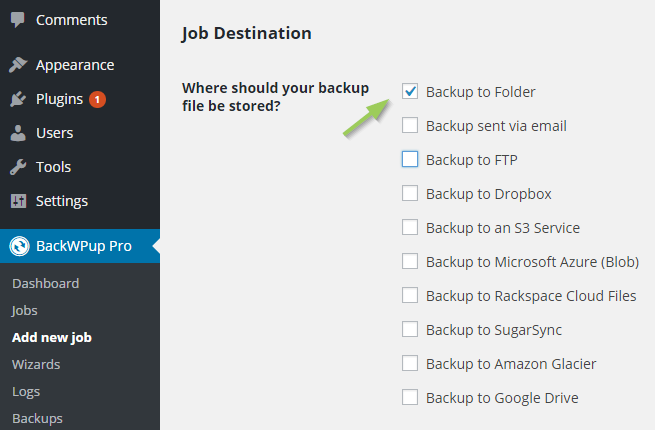
Task: Click the Plugins plug icon
Action: pos(18,99)
